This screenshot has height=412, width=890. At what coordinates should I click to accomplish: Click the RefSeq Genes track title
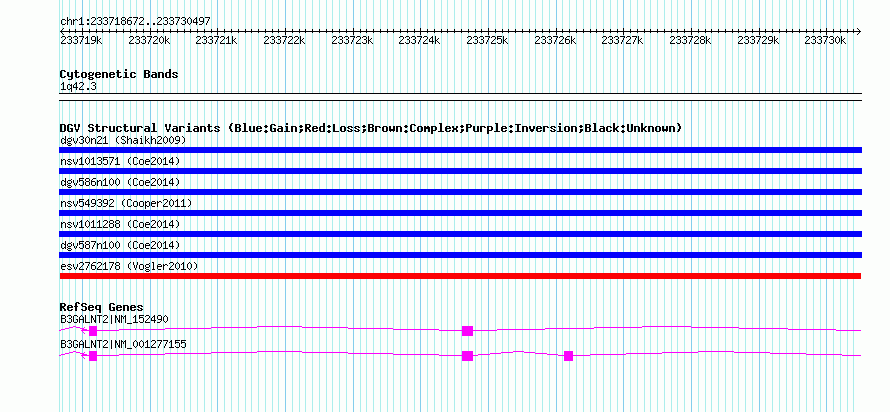click(102, 308)
